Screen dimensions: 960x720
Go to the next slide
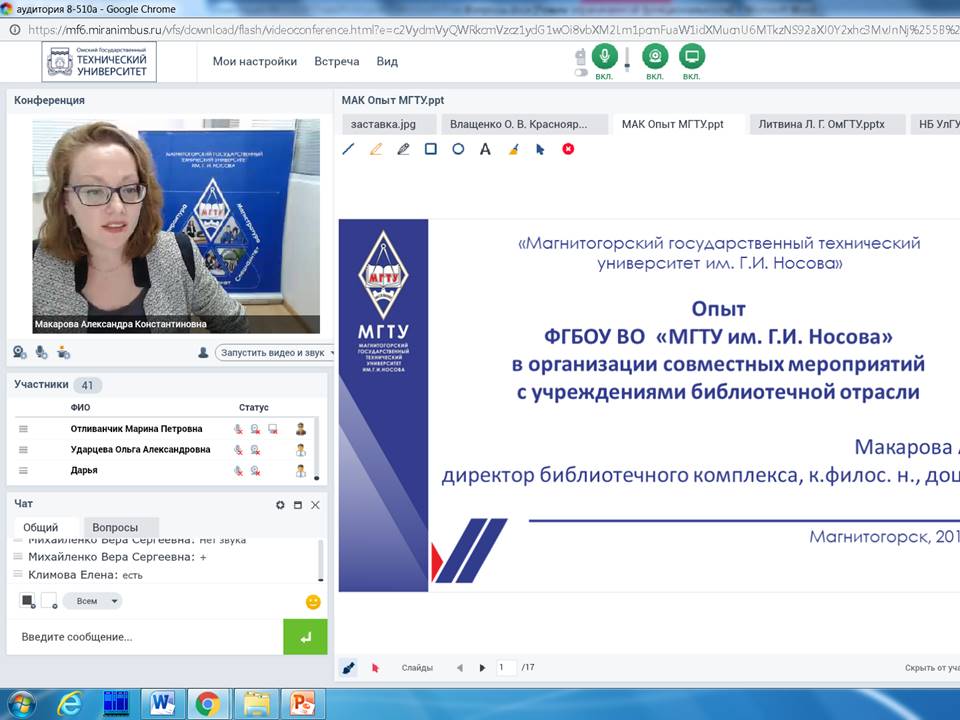coord(482,668)
